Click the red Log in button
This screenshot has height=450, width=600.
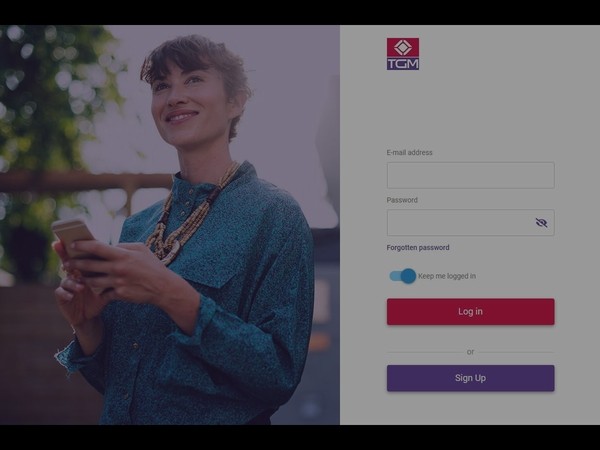click(x=470, y=311)
